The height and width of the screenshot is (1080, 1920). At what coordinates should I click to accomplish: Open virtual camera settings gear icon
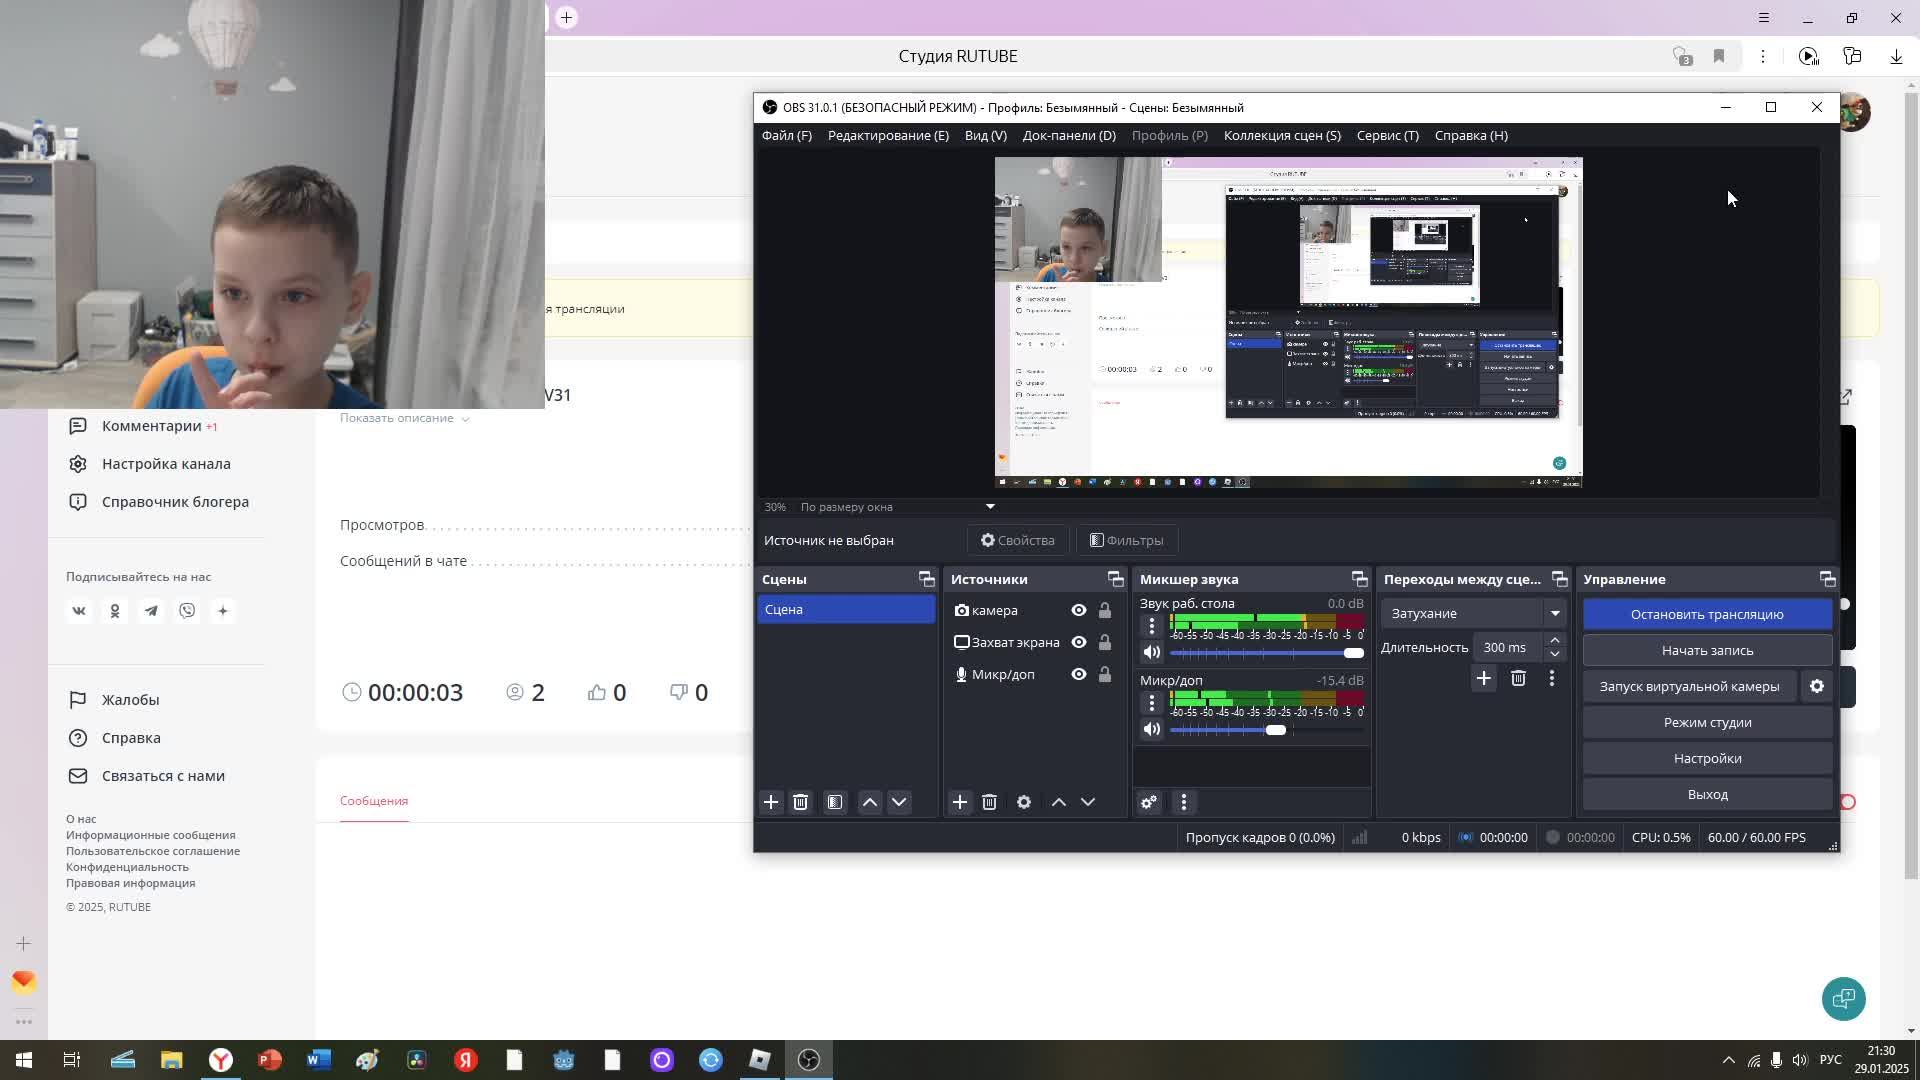(1817, 686)
